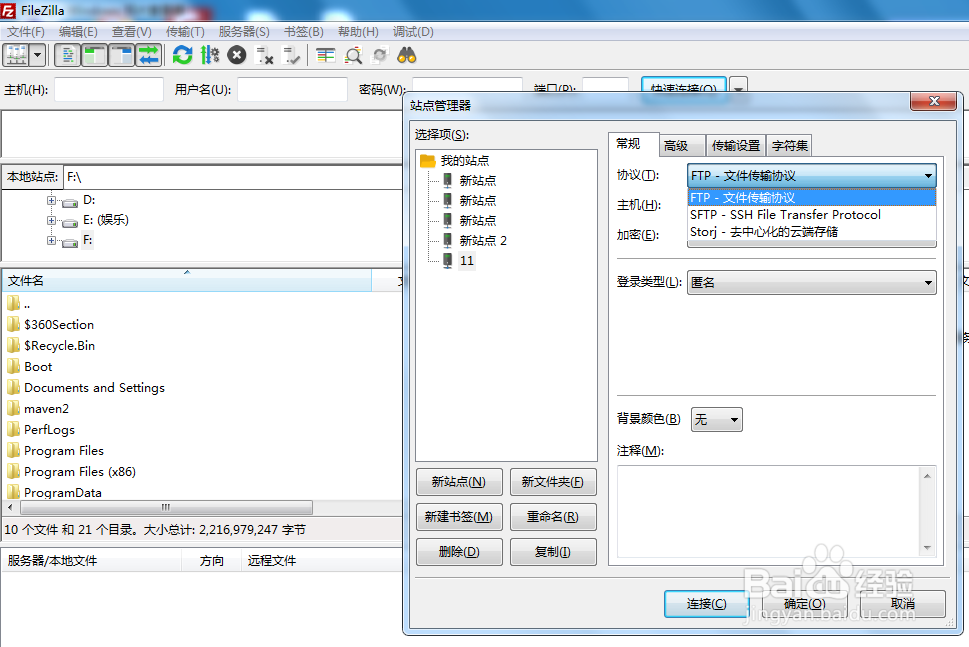Select the parent directory '..' entry

click(x=27, y=303)
